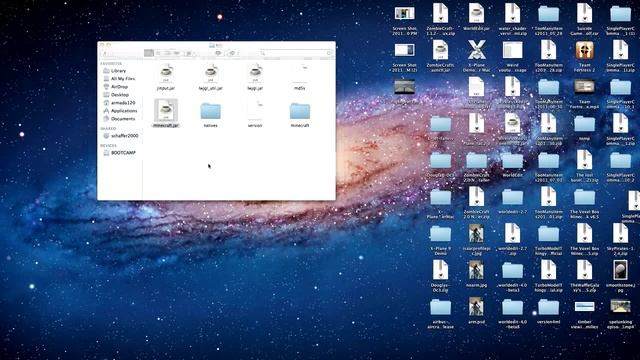Open the Finder action gear menu
Screen dimensions: 640x360
(x=233, y=53)
